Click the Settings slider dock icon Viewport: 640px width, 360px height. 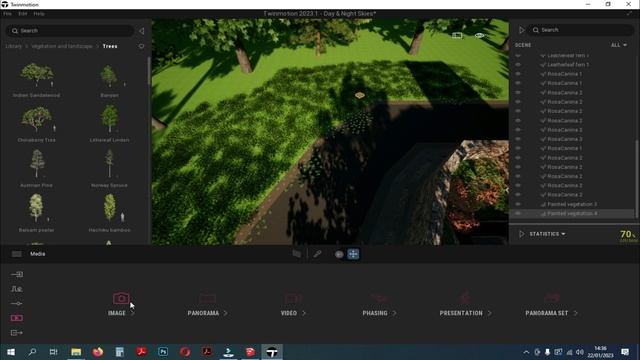click(17, 304)
